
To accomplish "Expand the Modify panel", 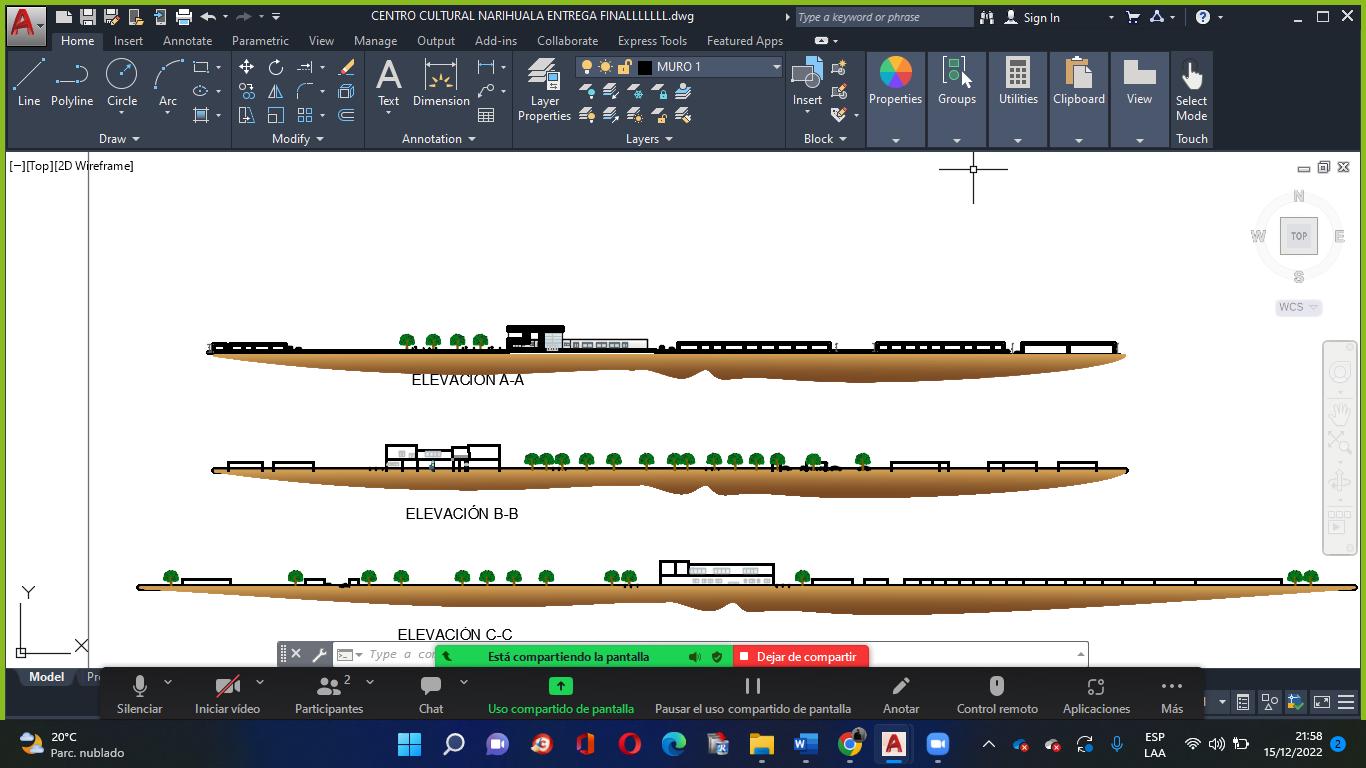I will point(298,139).
